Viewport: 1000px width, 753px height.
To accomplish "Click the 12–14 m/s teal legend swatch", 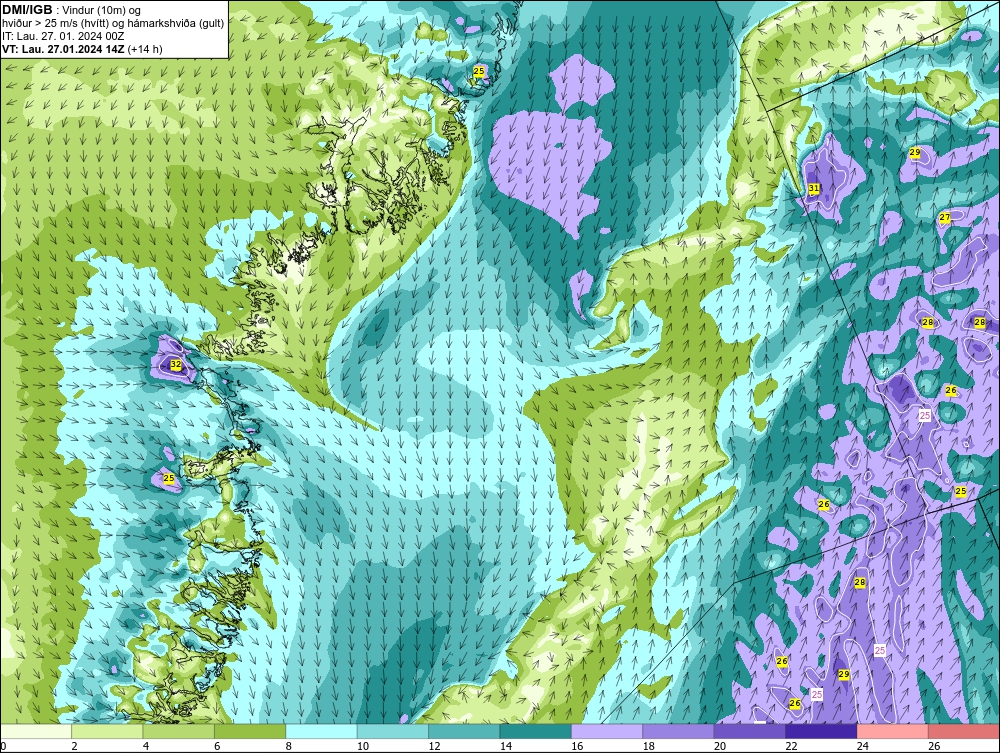I will coord(464,731).
